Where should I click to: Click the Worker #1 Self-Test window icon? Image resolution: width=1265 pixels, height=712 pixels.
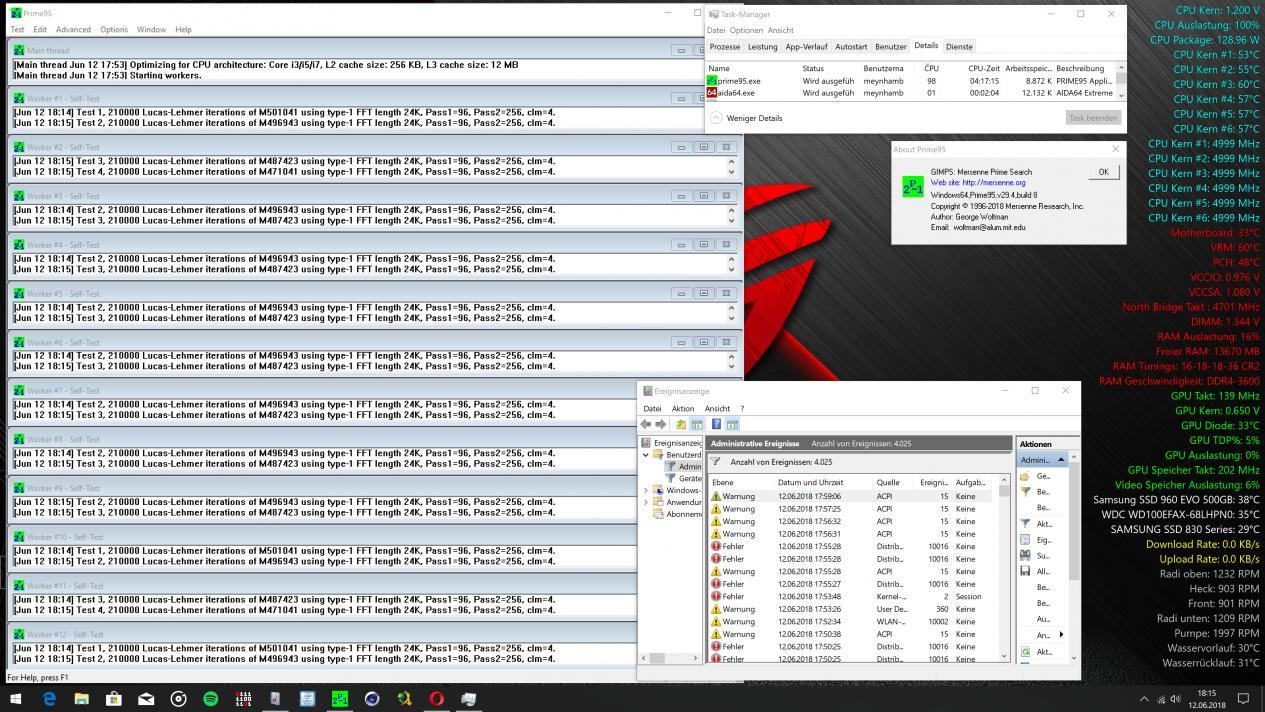pyautogui.click(x=17, y=99)
